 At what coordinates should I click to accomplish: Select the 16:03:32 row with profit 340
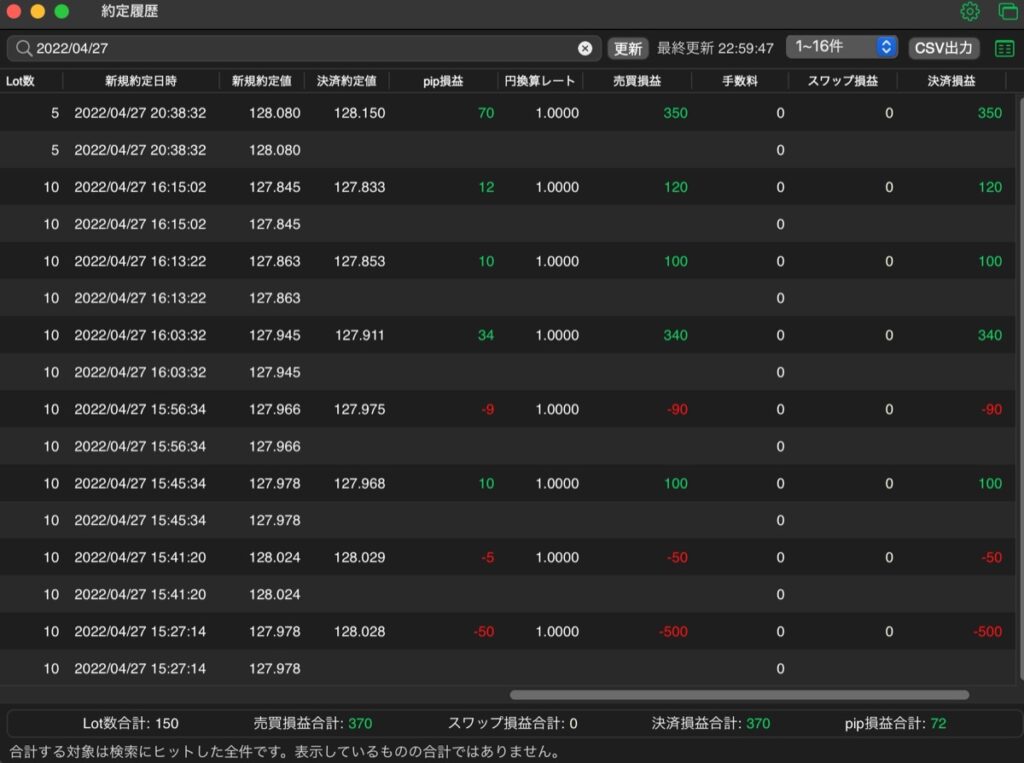(x=508, y=335)
